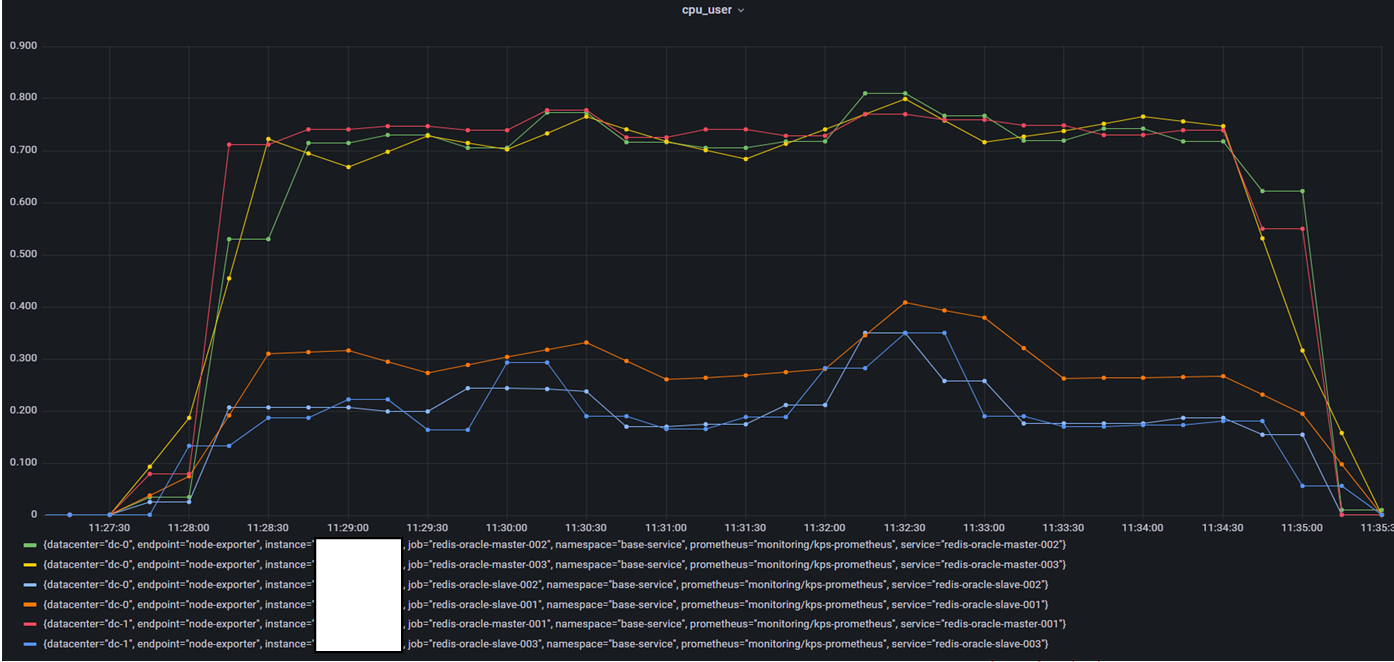The image size is (1394, 662).
Task: Open the cpu_user panel dropdown menu
Action: click(740, 10)
